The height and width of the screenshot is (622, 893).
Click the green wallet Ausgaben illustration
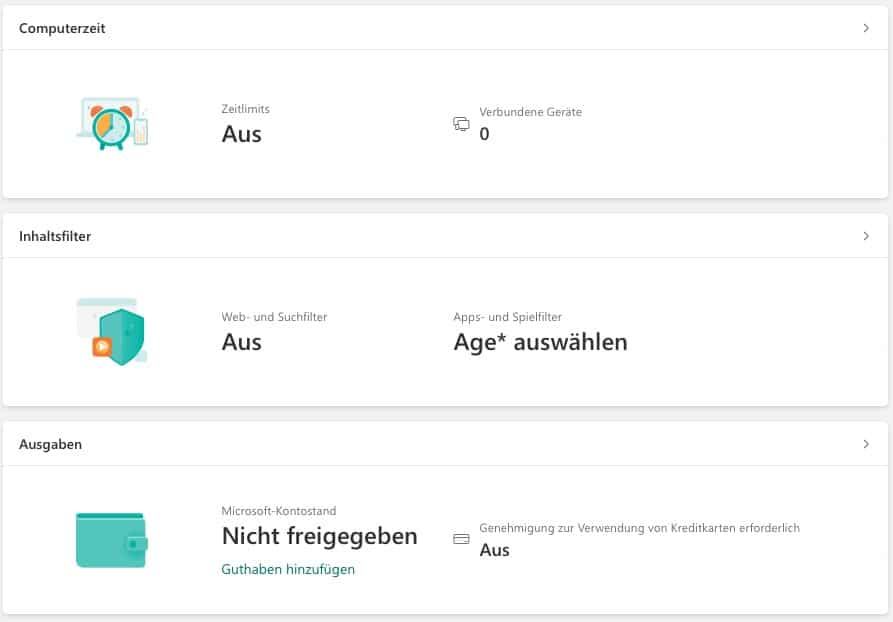pos(112,540)
